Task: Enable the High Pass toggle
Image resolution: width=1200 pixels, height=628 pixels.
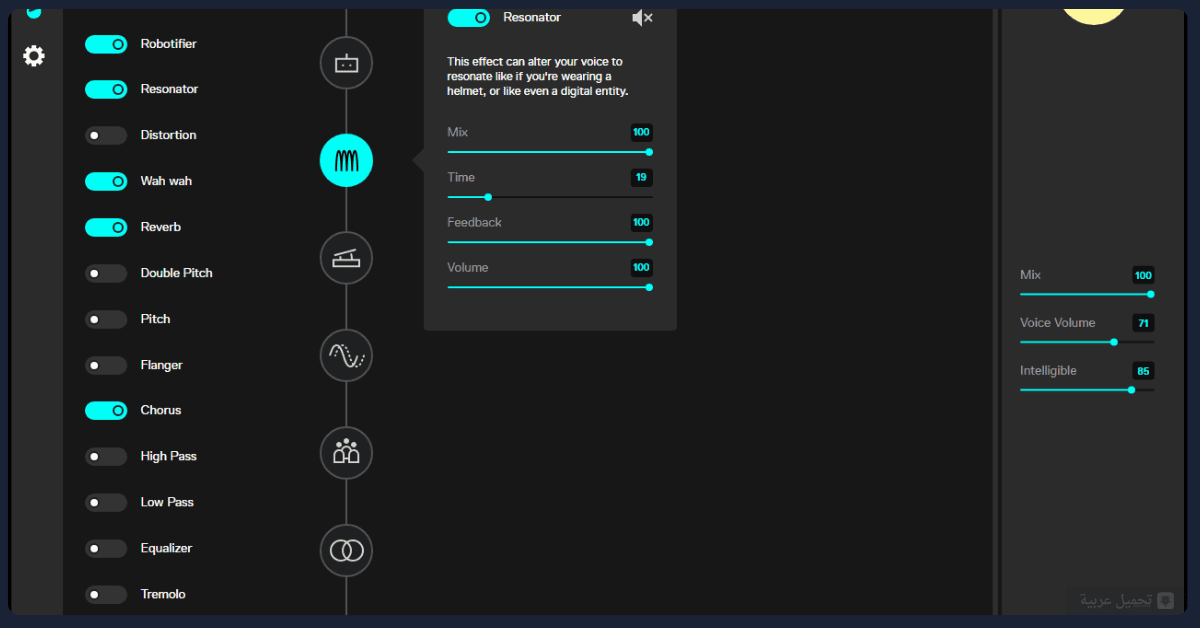Action: 106,456
